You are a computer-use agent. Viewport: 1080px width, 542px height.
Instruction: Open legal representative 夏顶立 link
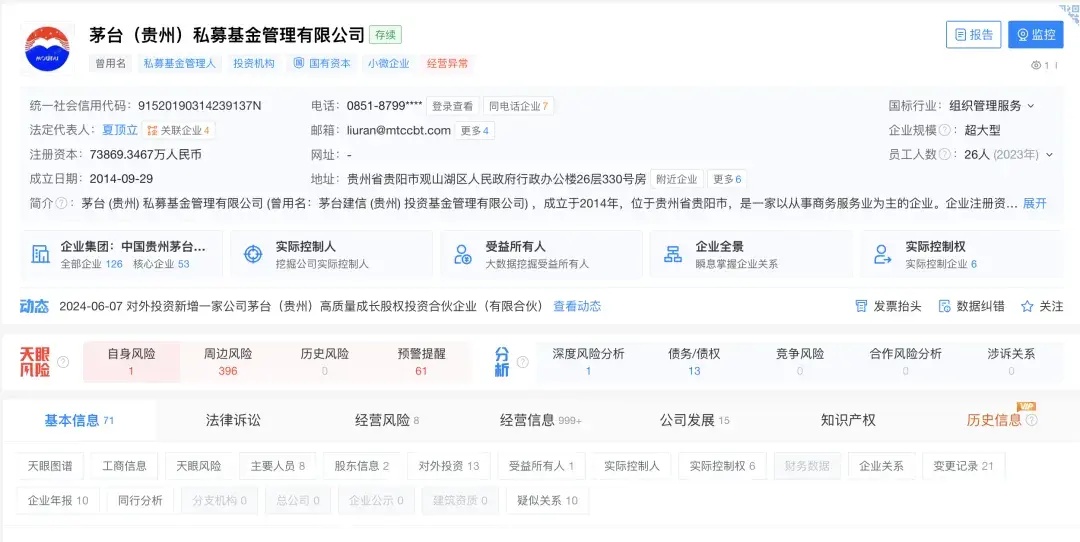120,130
